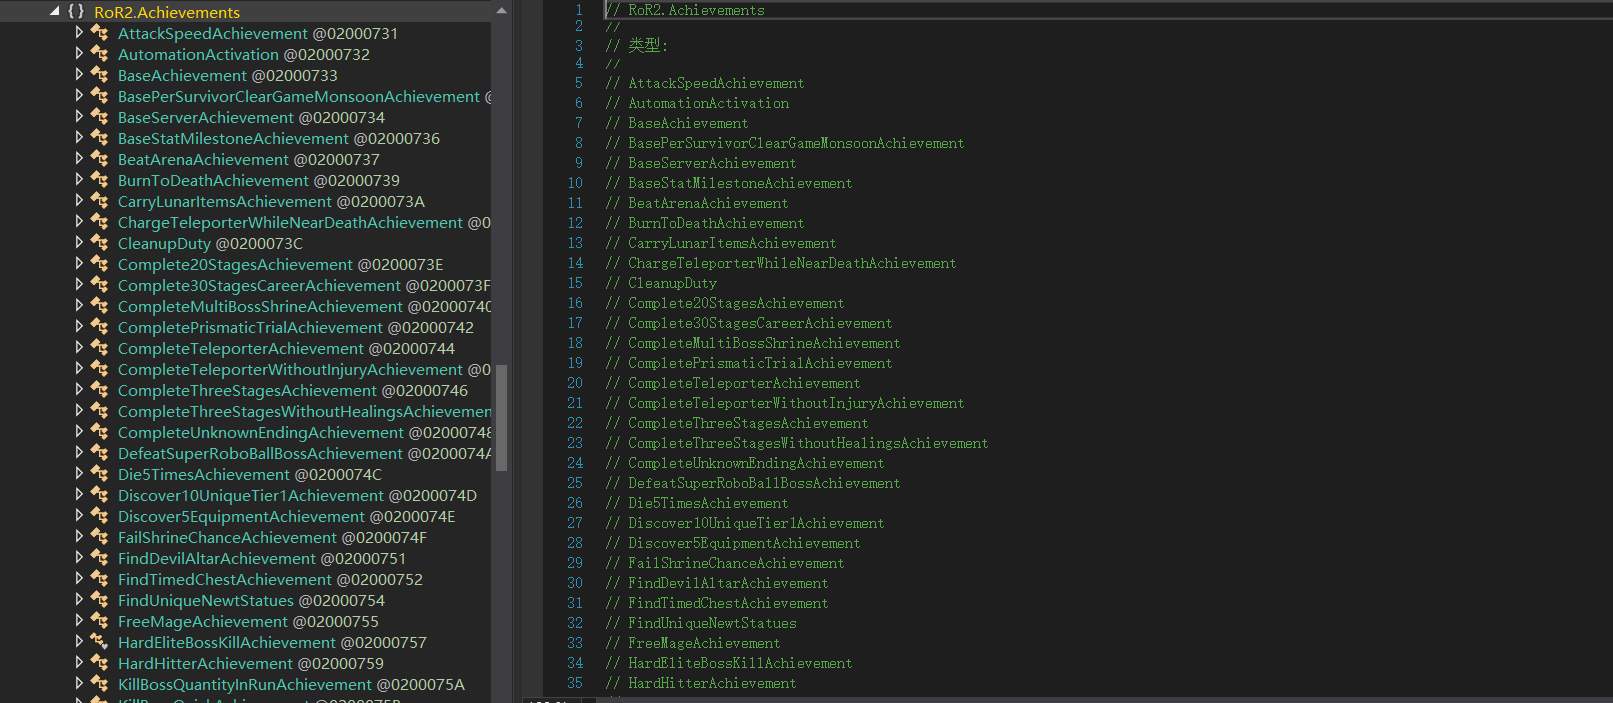Expand the AttackSpeedAchievement tree node

[x=79, y=32]
